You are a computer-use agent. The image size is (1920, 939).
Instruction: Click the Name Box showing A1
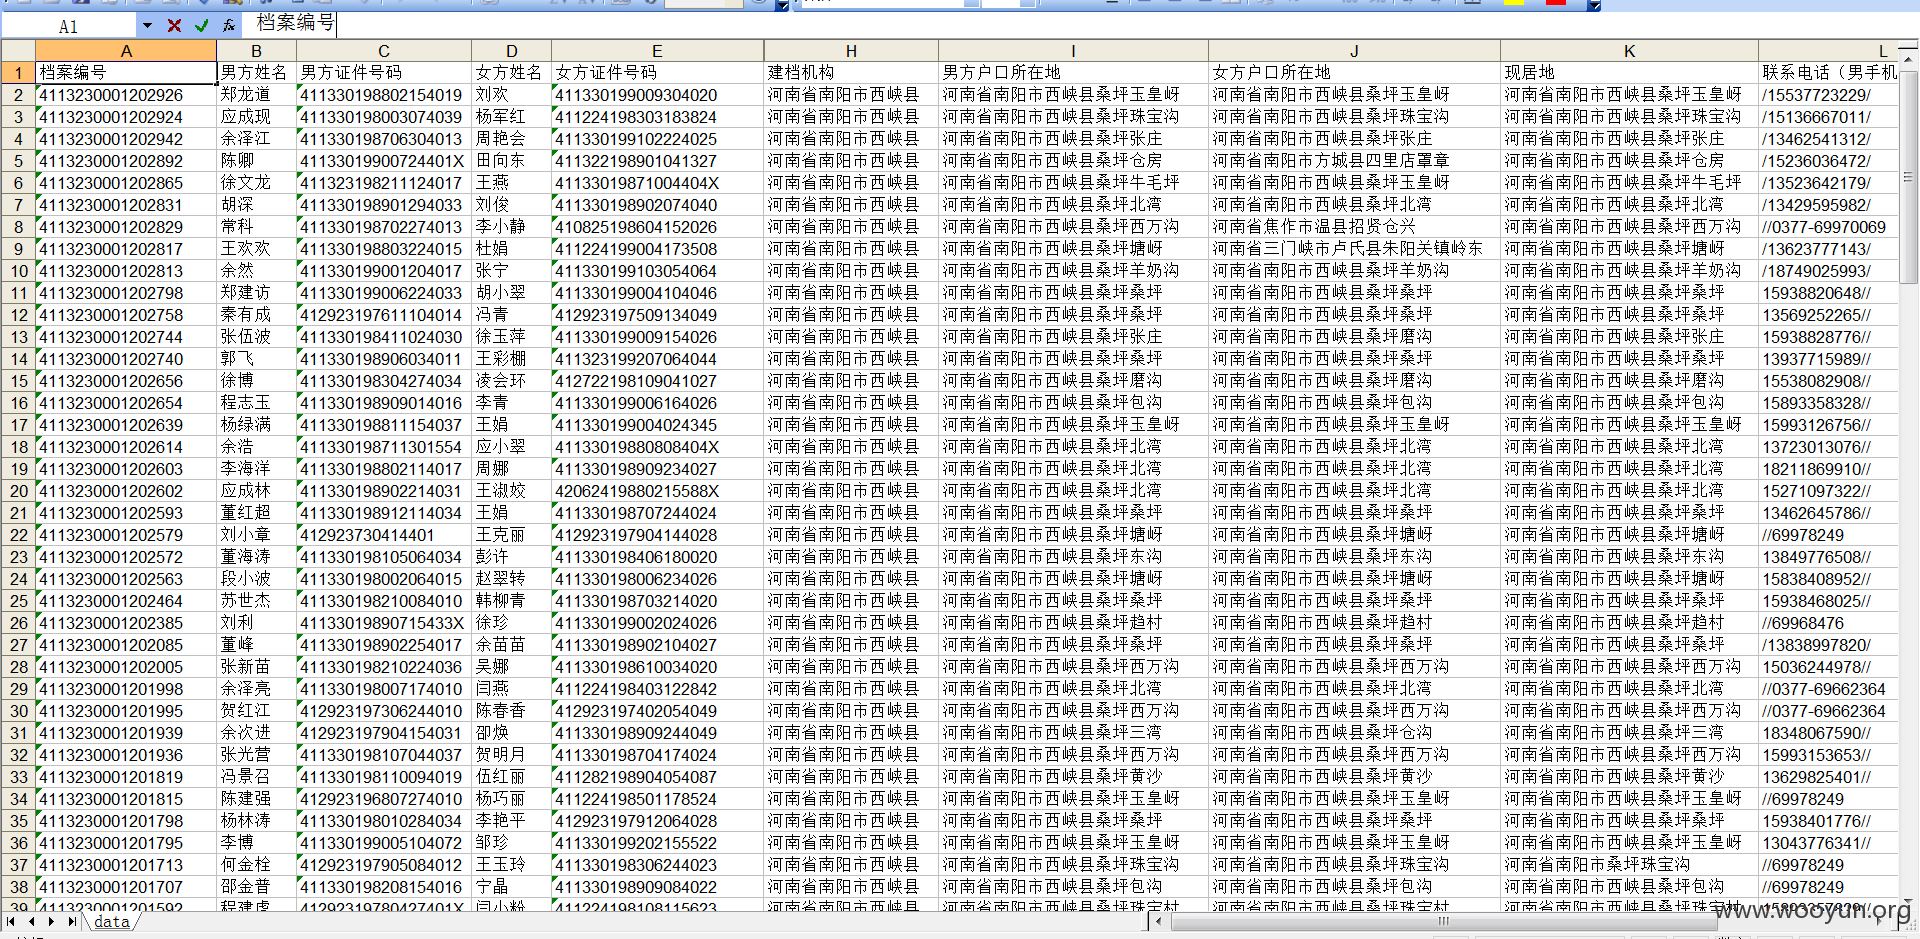(x=68, y=26)
